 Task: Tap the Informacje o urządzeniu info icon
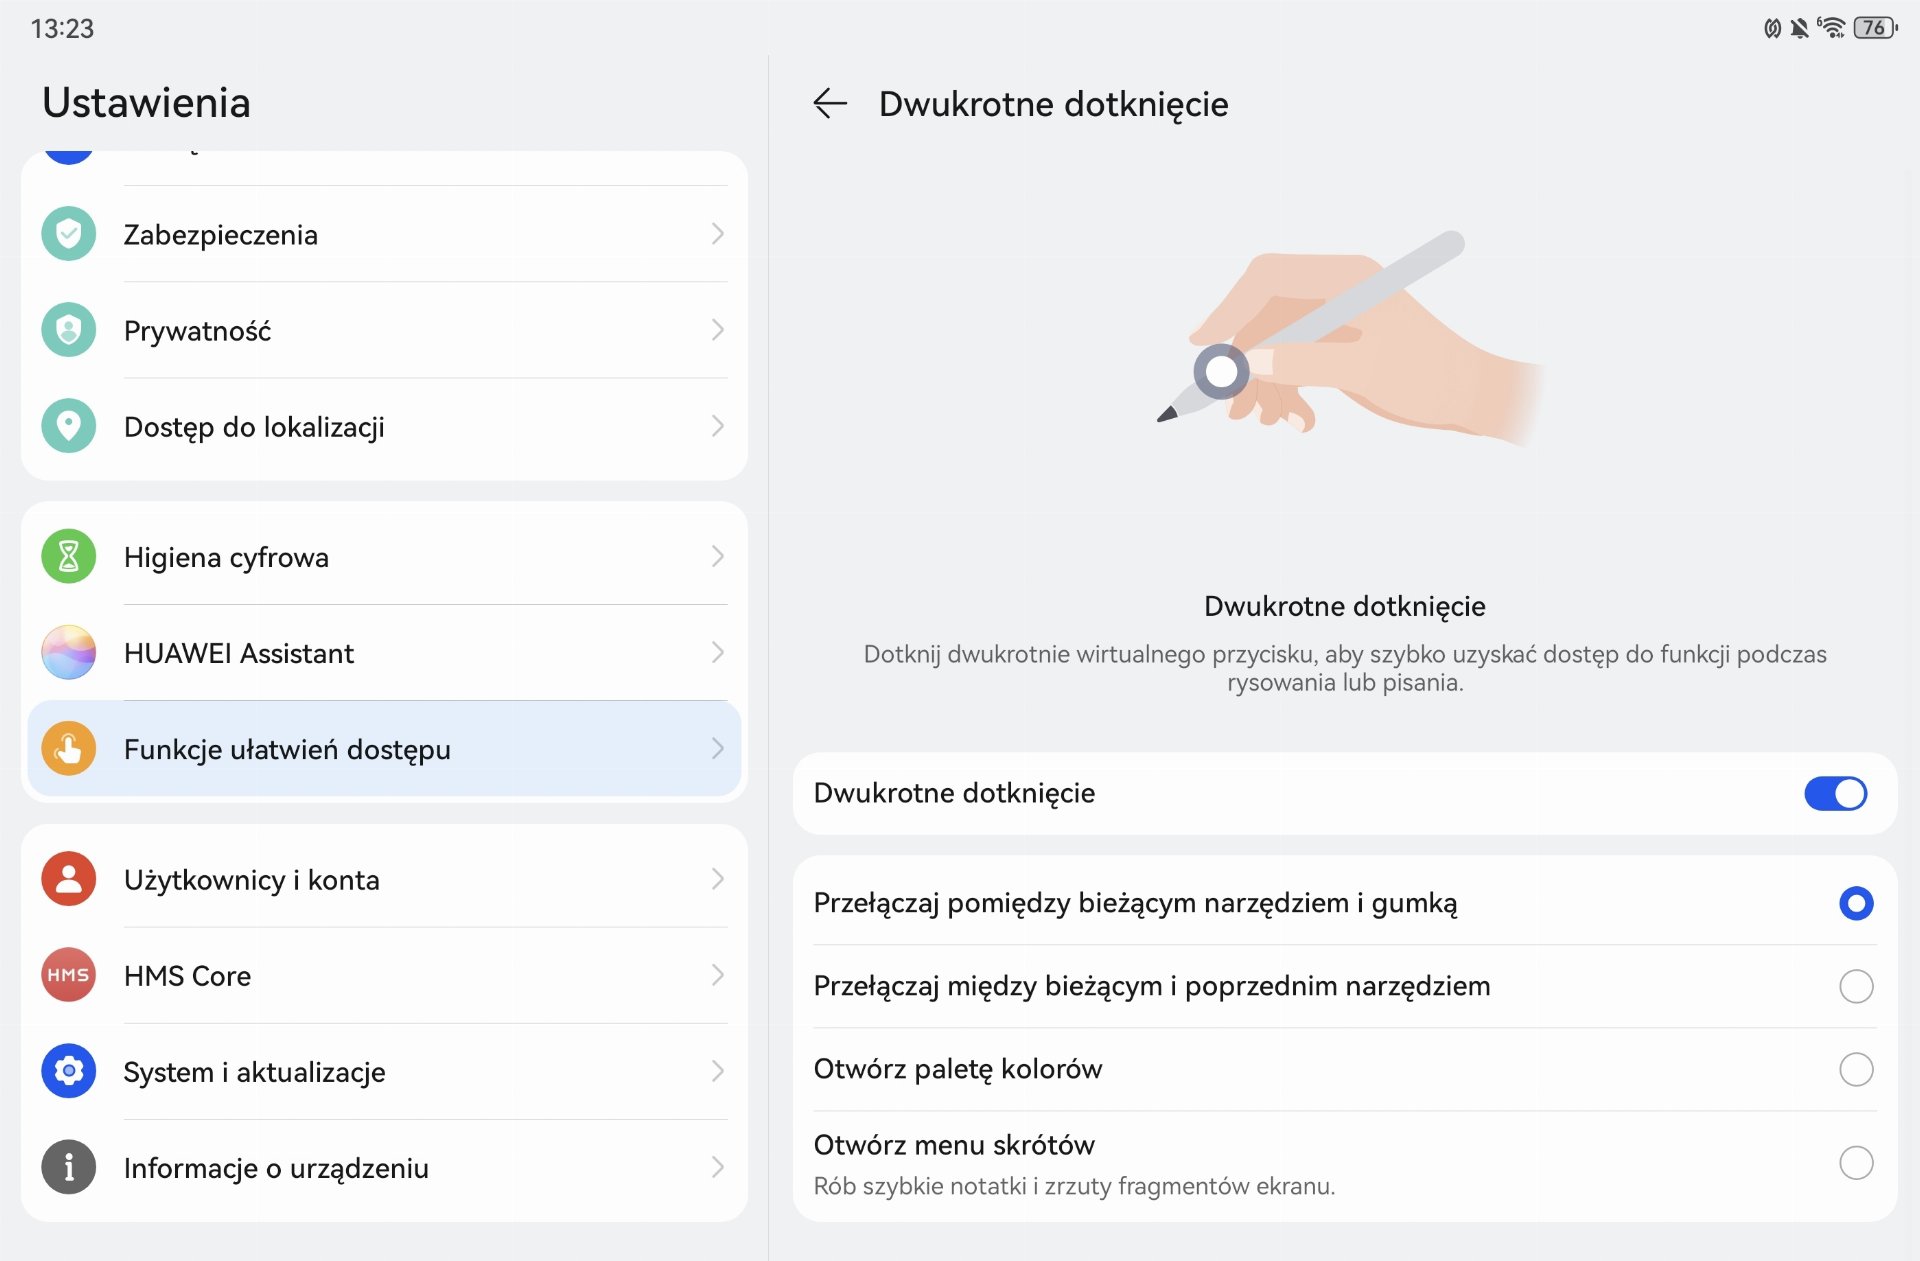click(x=68, y=1167)
